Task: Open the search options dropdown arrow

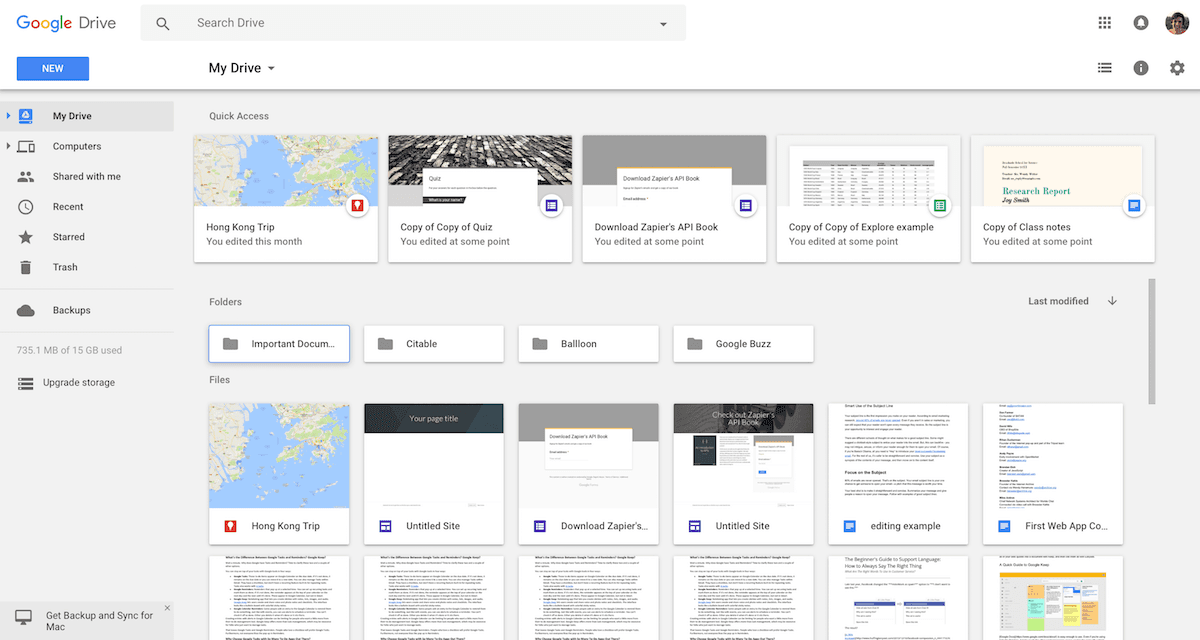Action: 663,24
